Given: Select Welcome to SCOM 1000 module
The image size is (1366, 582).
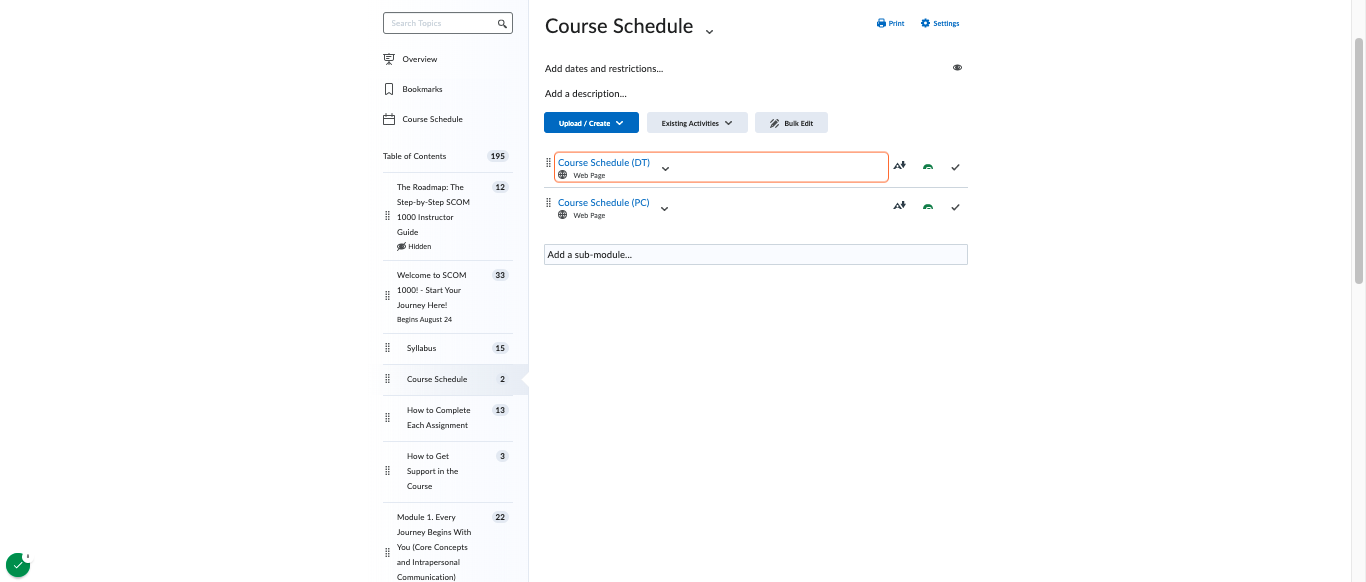Looking at the screenshot, I should 431,290.
